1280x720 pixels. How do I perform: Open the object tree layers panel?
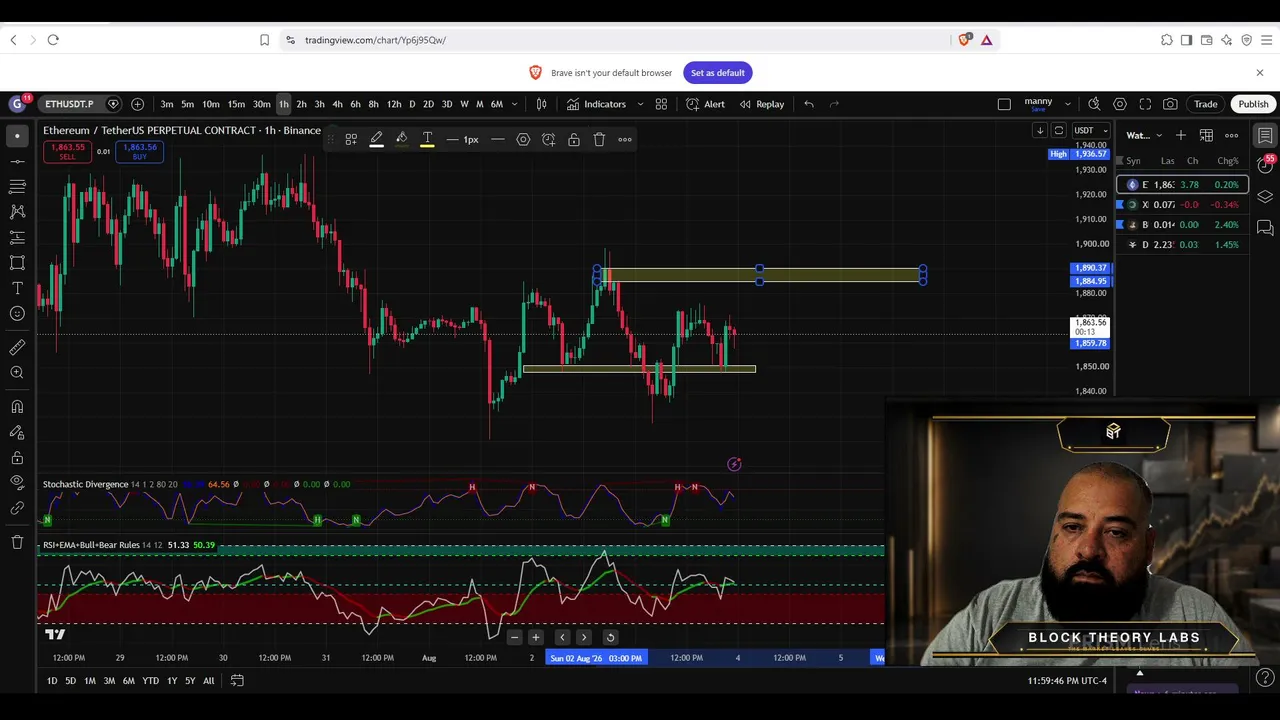1265,197
